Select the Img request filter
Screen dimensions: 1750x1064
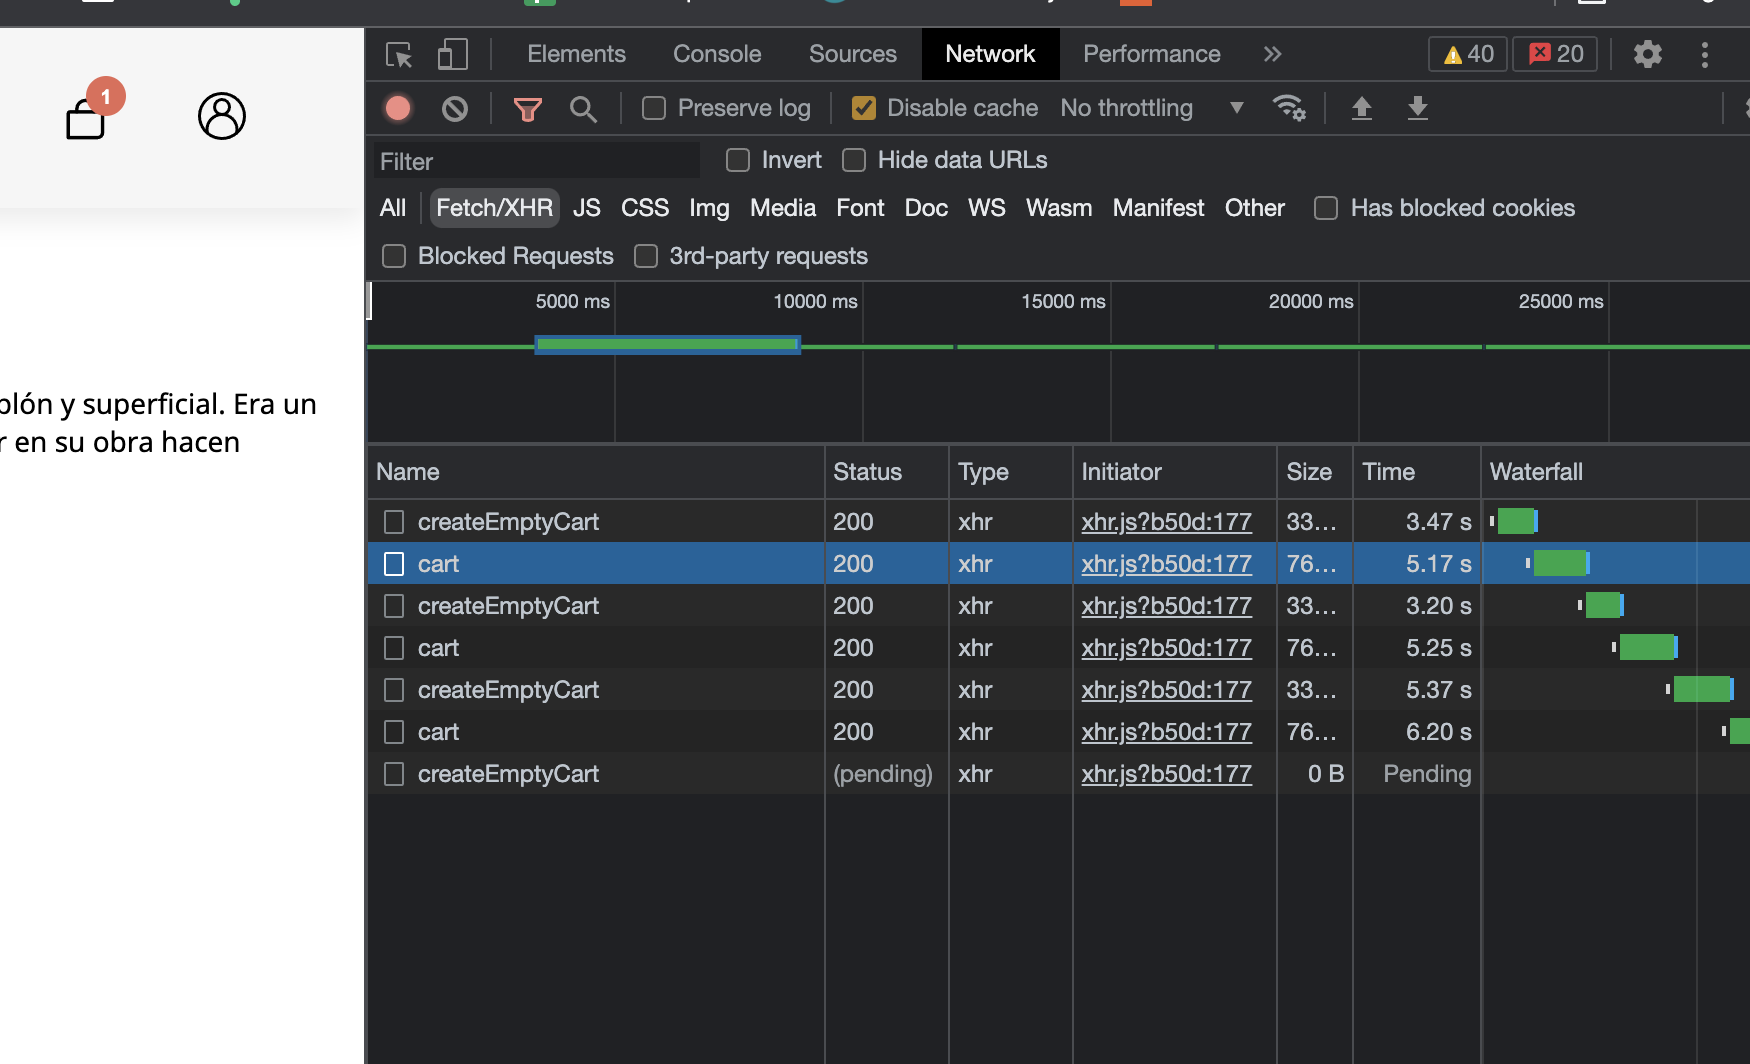tap(709, 208)
